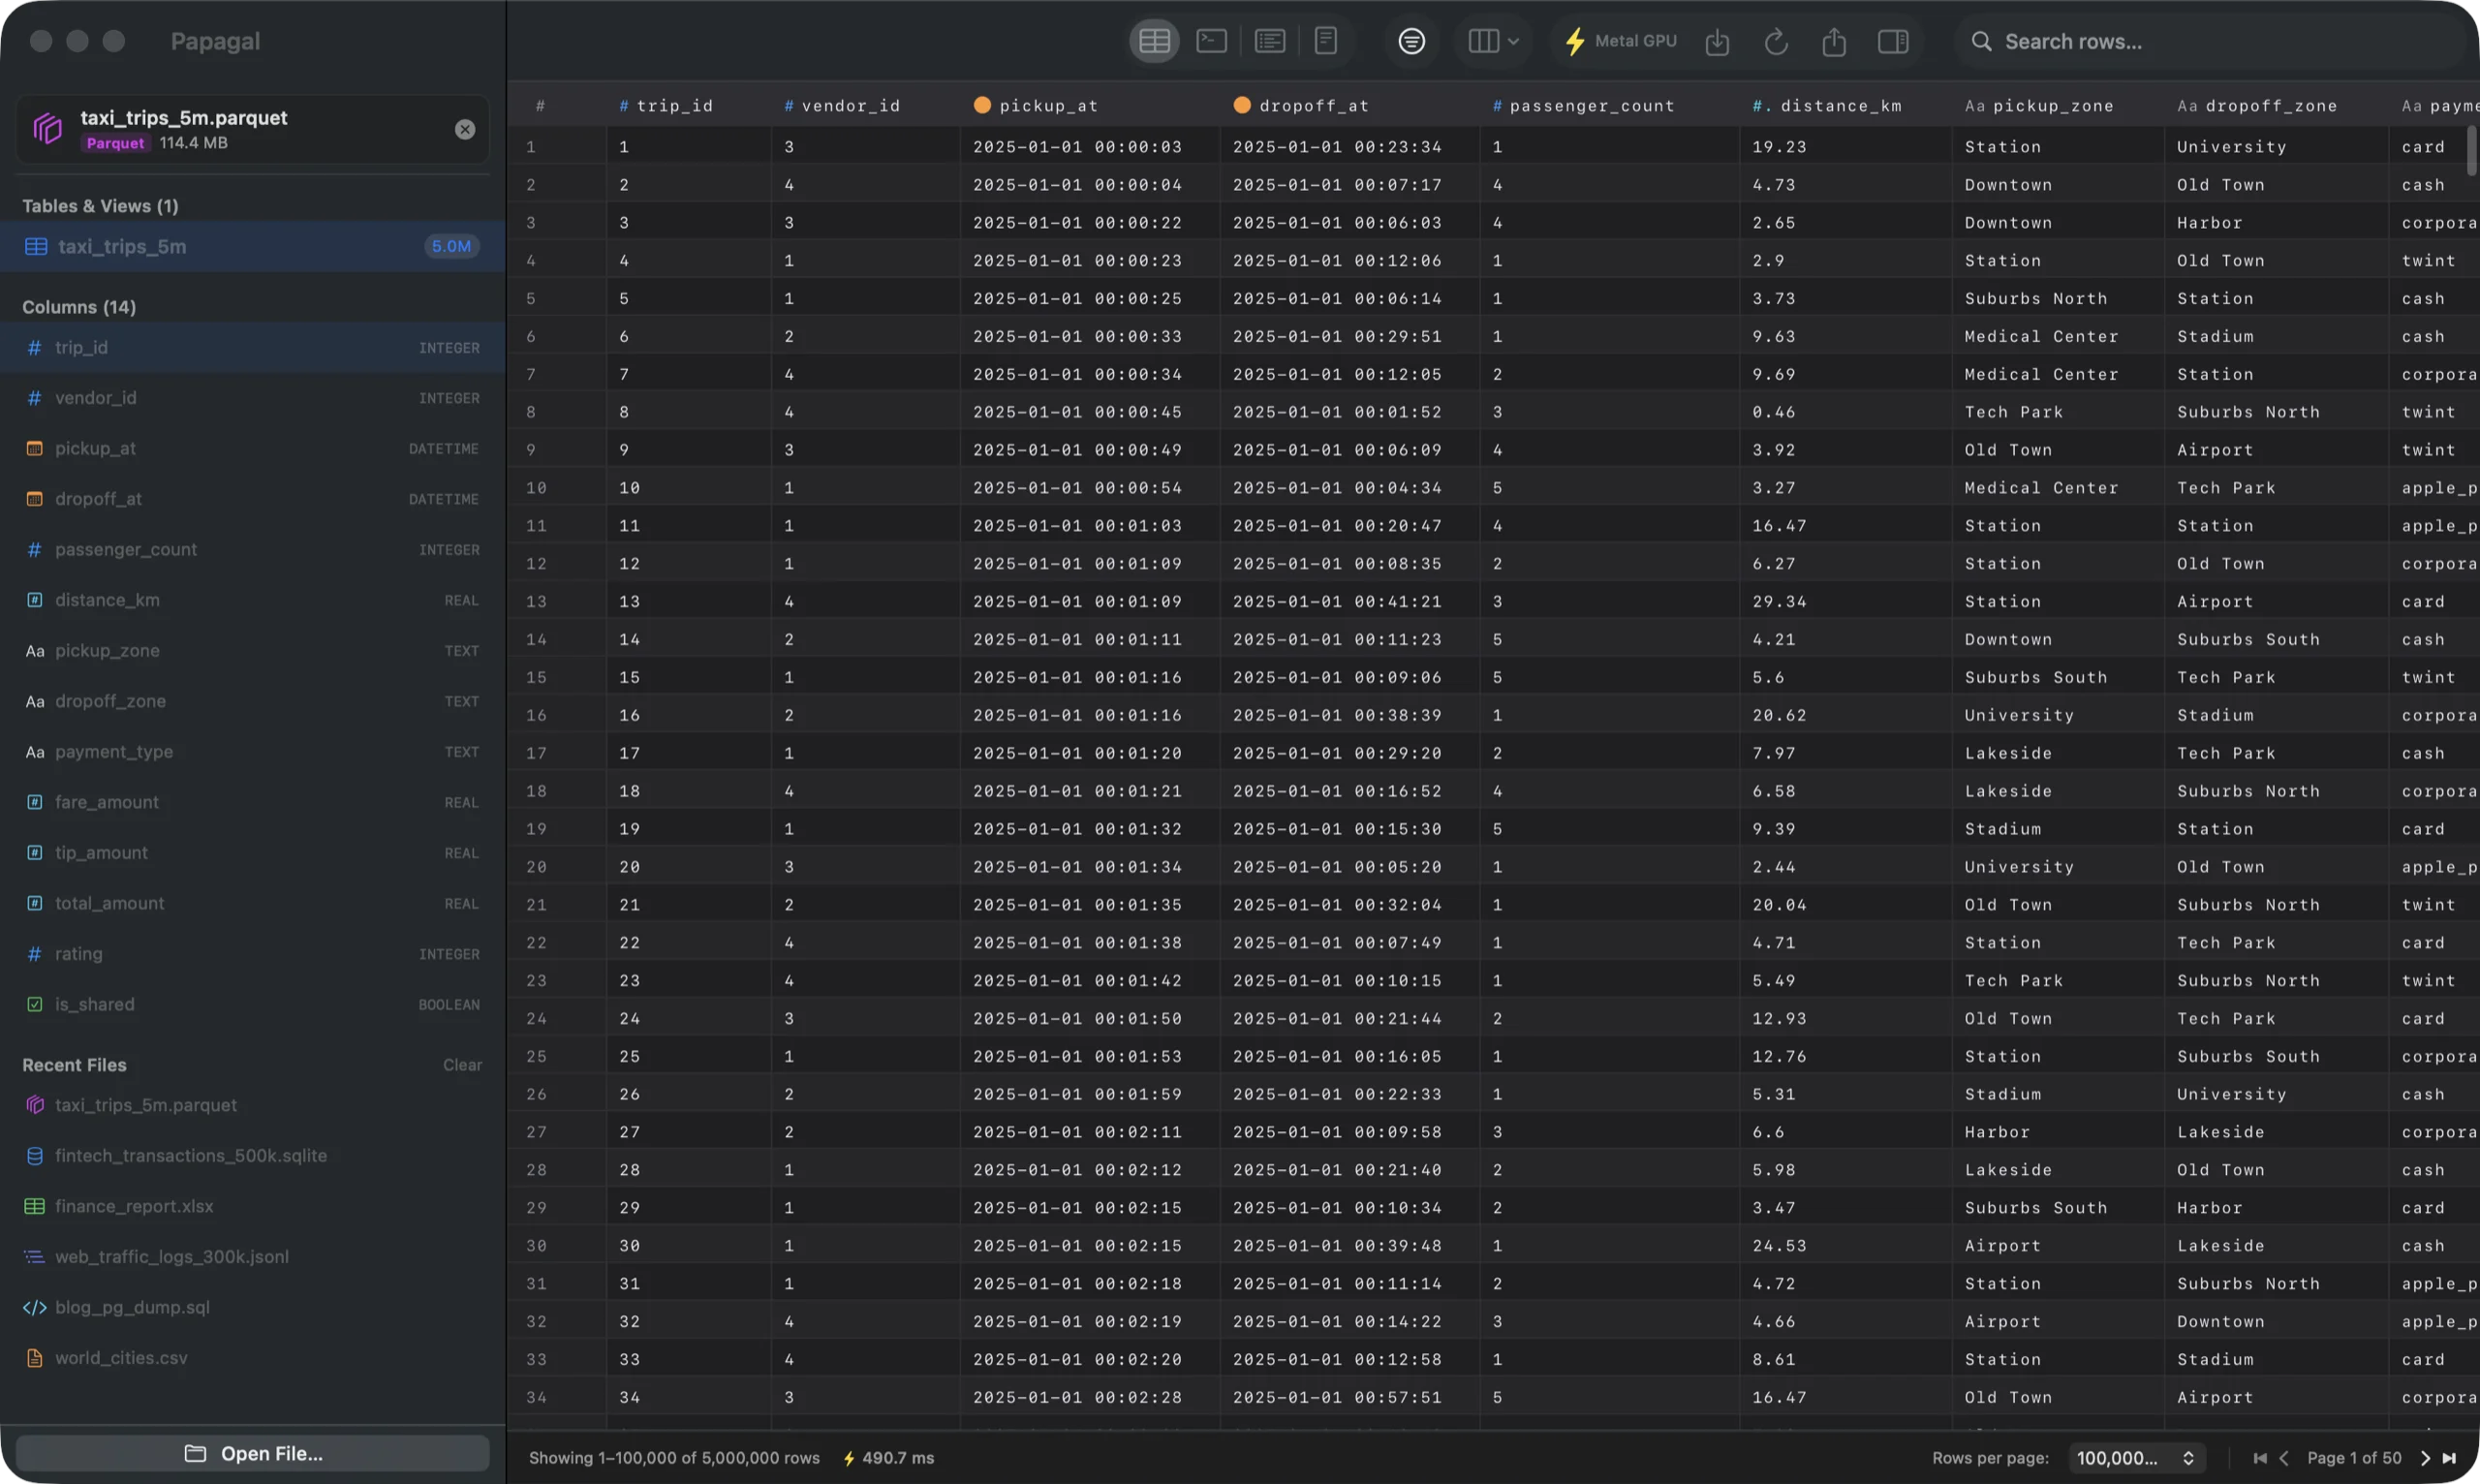2480x1484 pixels.
Task: Select the is_shared boolean column in sidebar
Action: coord(252,1004)
